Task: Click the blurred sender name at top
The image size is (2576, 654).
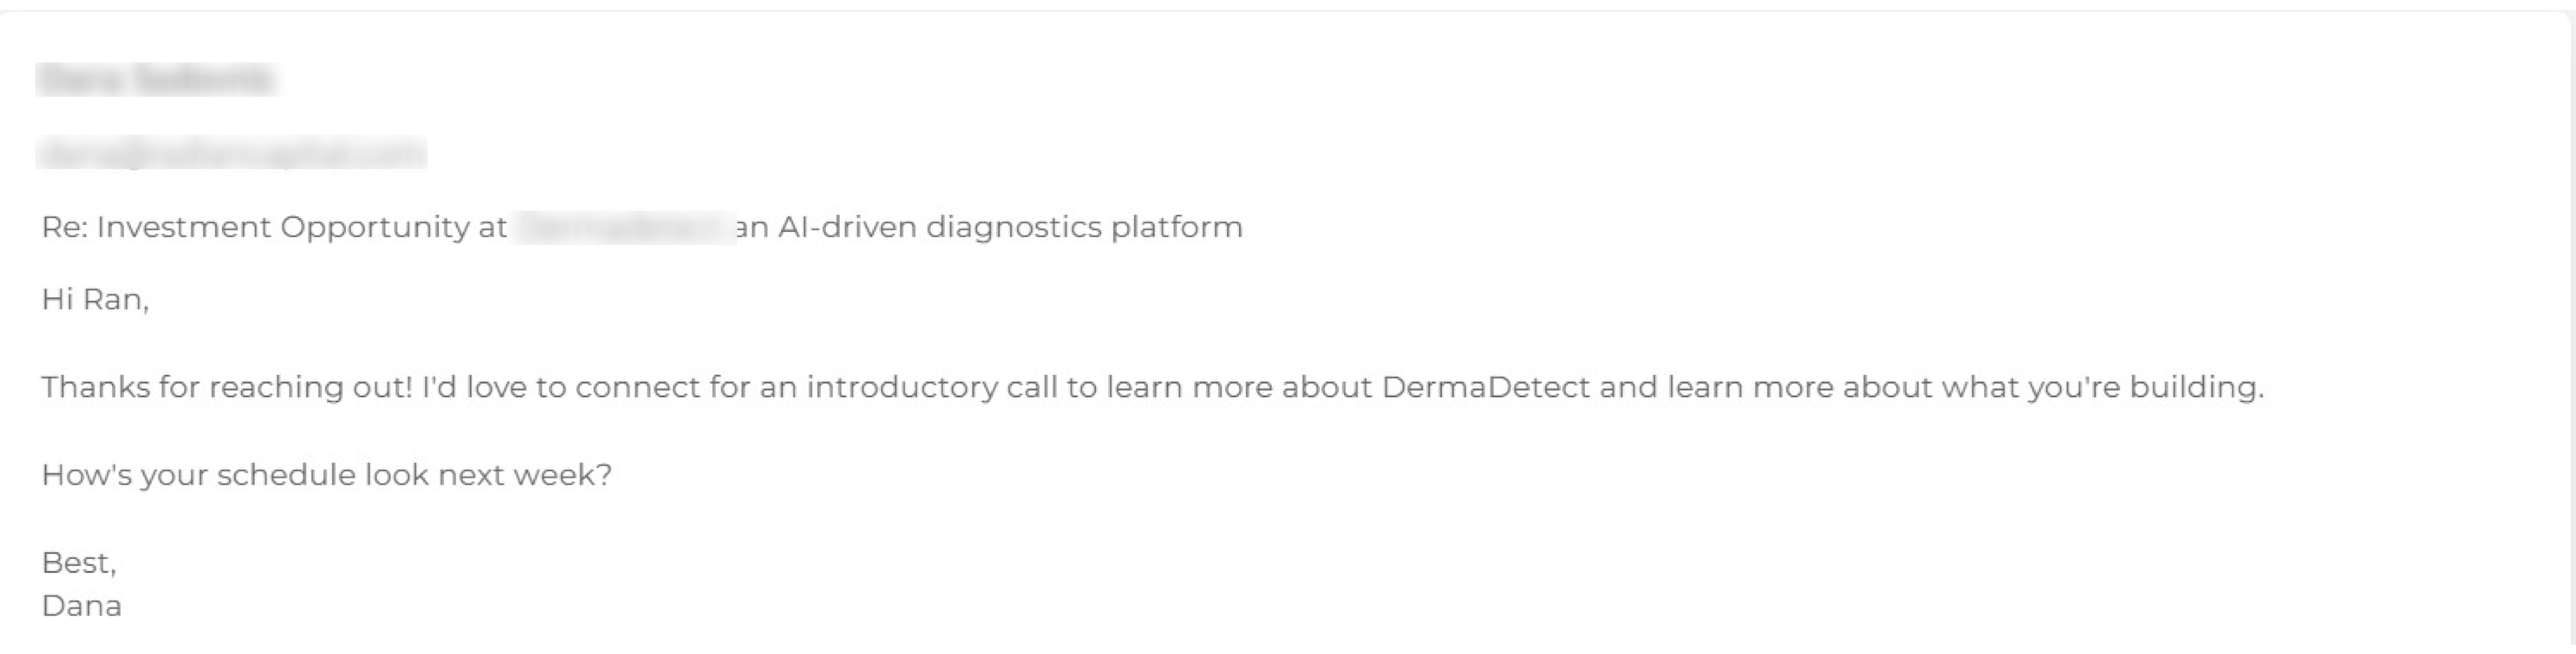Action: pos(156,79)
